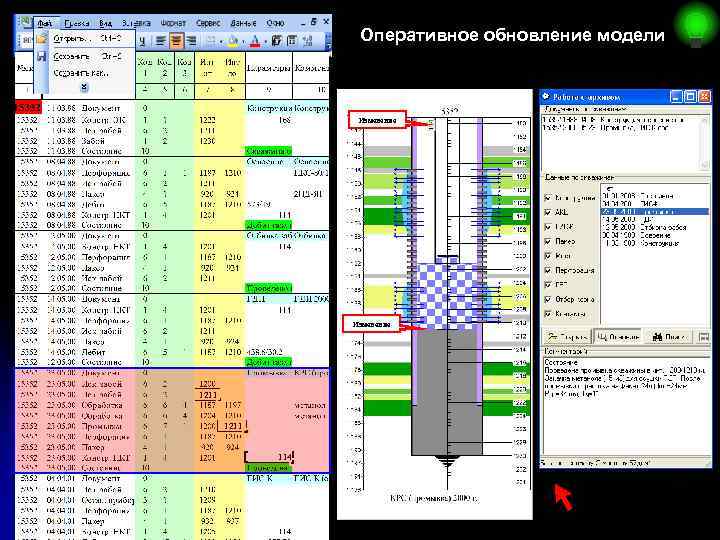Click the Поиск button with binoculars

coord(669,337)
